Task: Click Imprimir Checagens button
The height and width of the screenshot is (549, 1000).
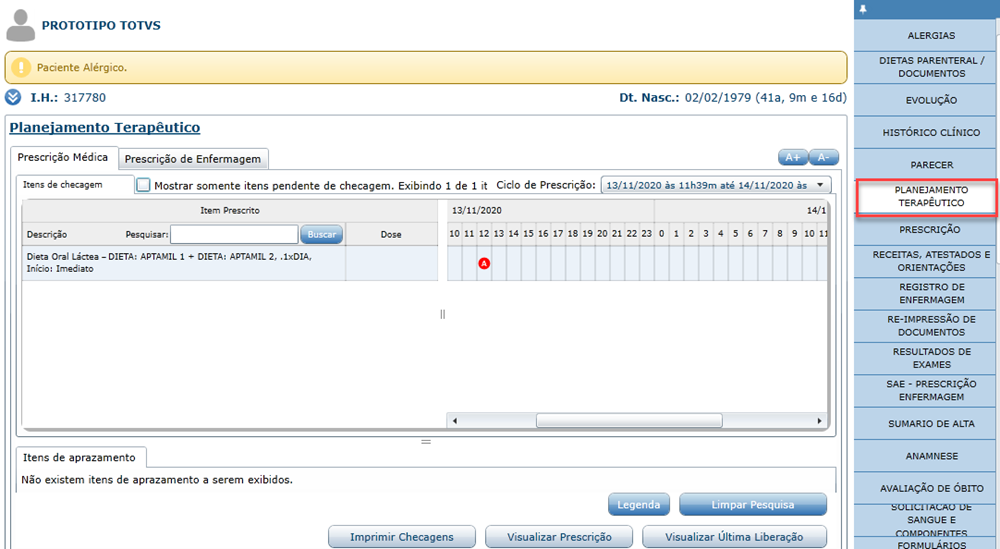Action: coord(402,537)
